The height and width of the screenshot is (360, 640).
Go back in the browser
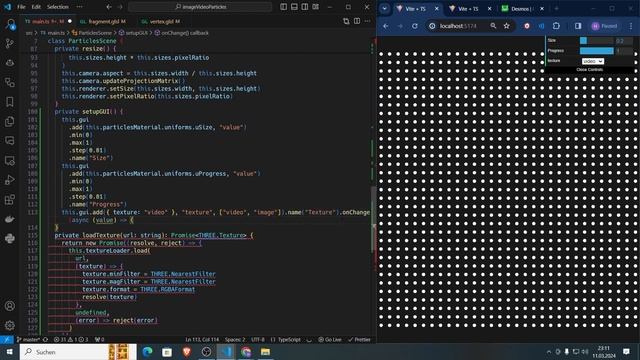pos(386,26)
